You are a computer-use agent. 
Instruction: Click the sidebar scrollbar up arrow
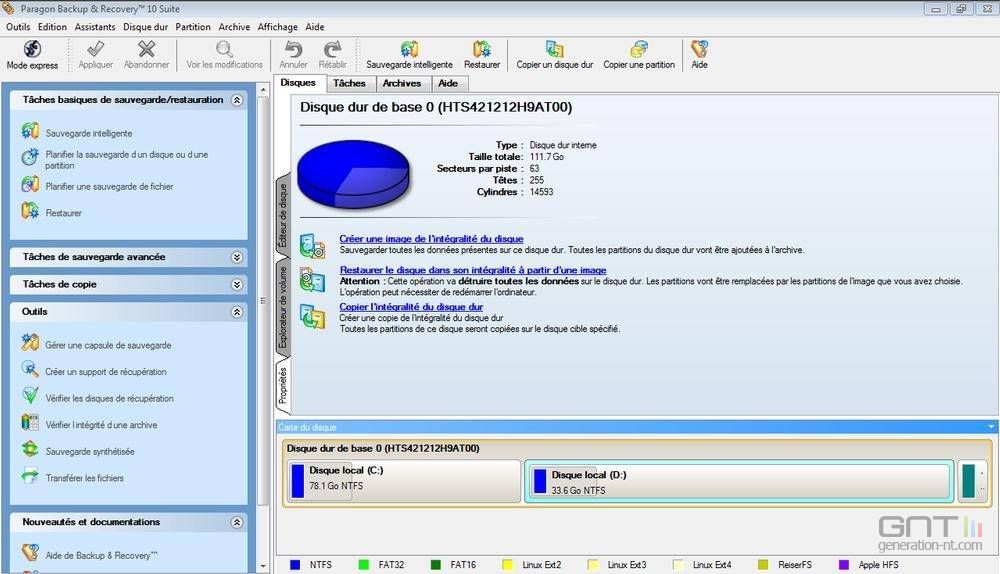tap(263, 91)
